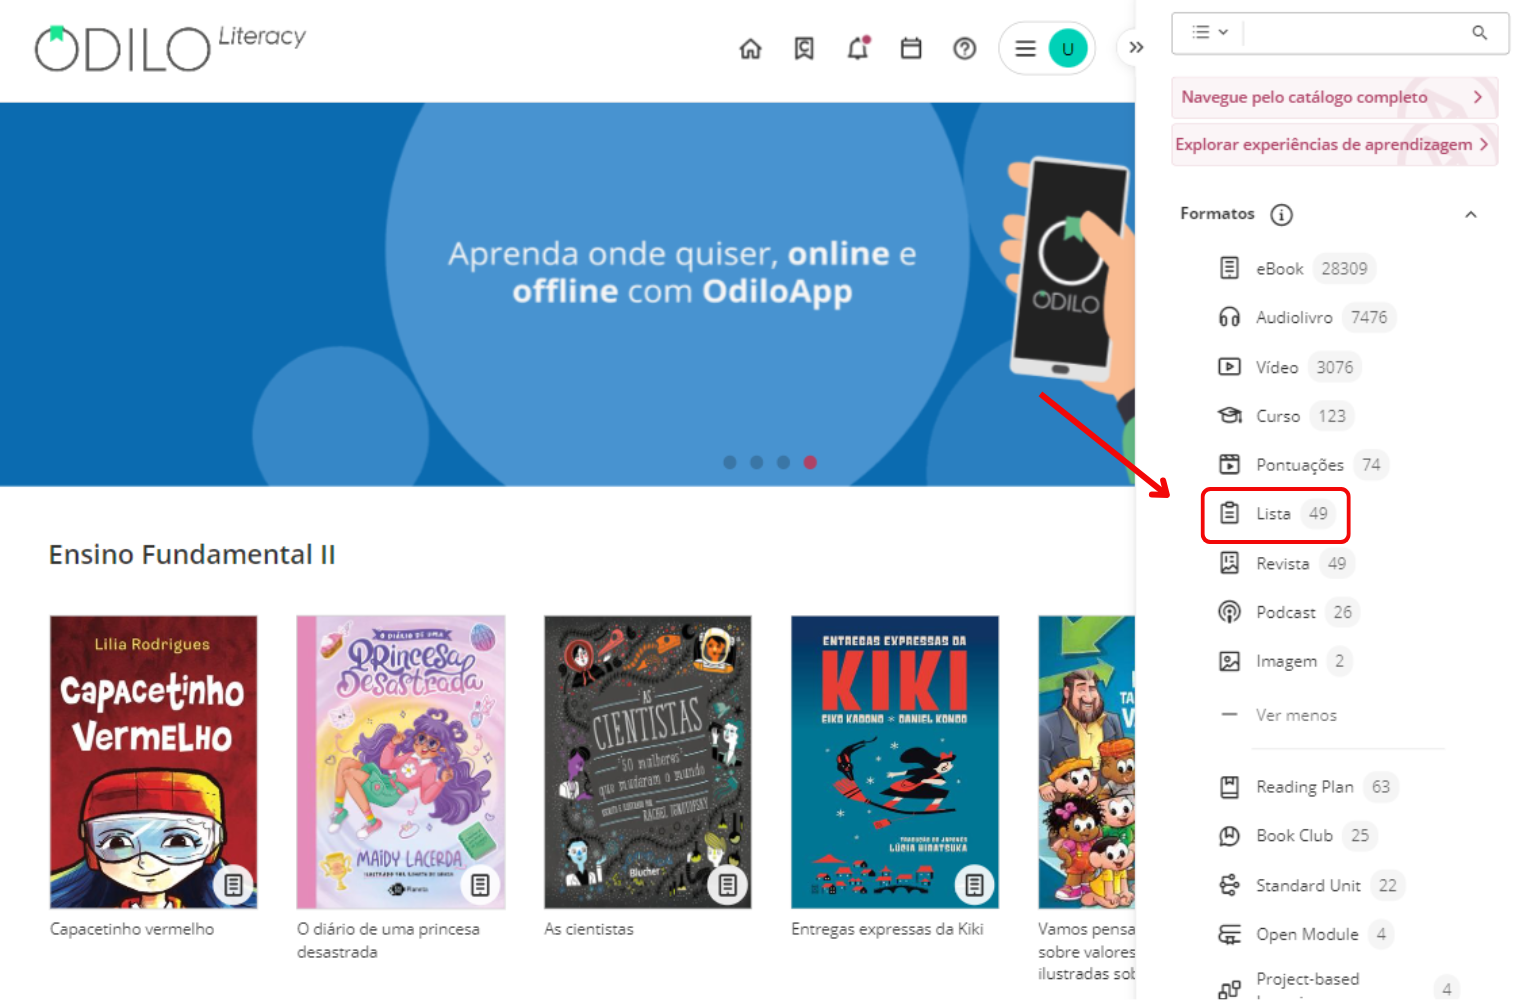Collapse the Formatos section chevron

tap(1470, 214)
